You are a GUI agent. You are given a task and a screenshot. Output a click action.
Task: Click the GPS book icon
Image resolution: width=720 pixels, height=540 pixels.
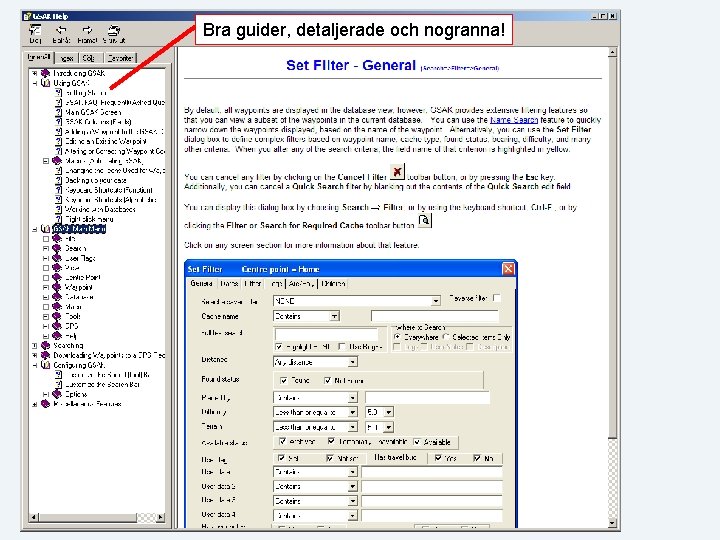[x=56, y=326]
